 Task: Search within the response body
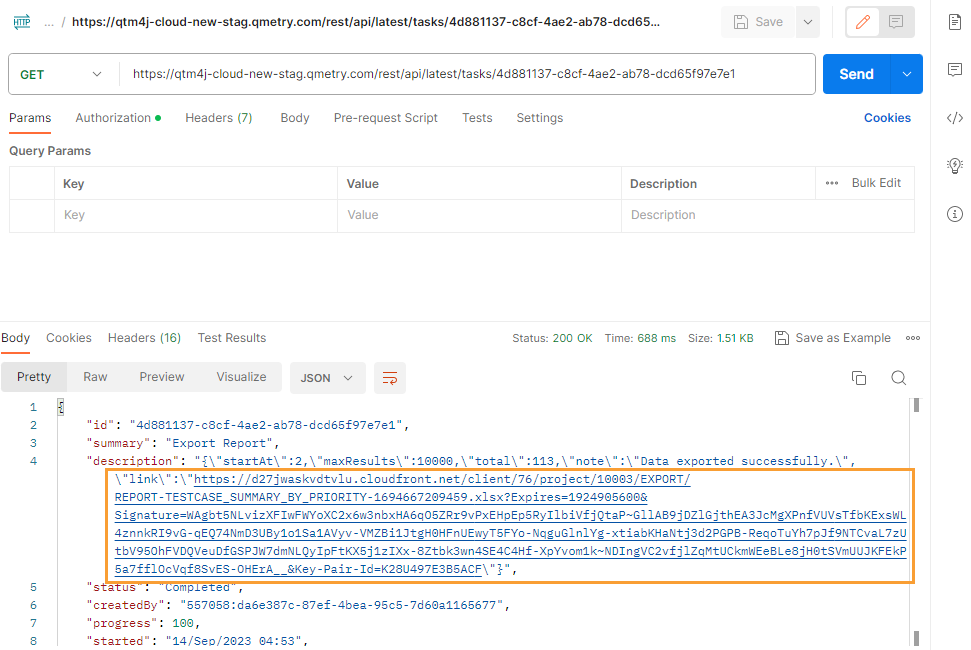tap(898, 378)
